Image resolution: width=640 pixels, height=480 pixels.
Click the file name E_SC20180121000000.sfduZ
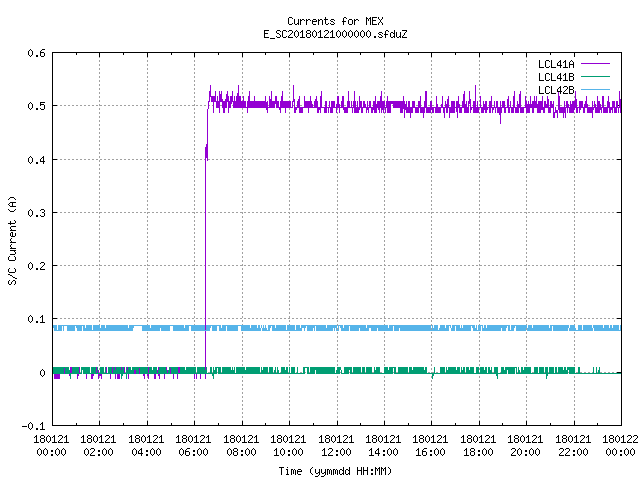(335, 34)
